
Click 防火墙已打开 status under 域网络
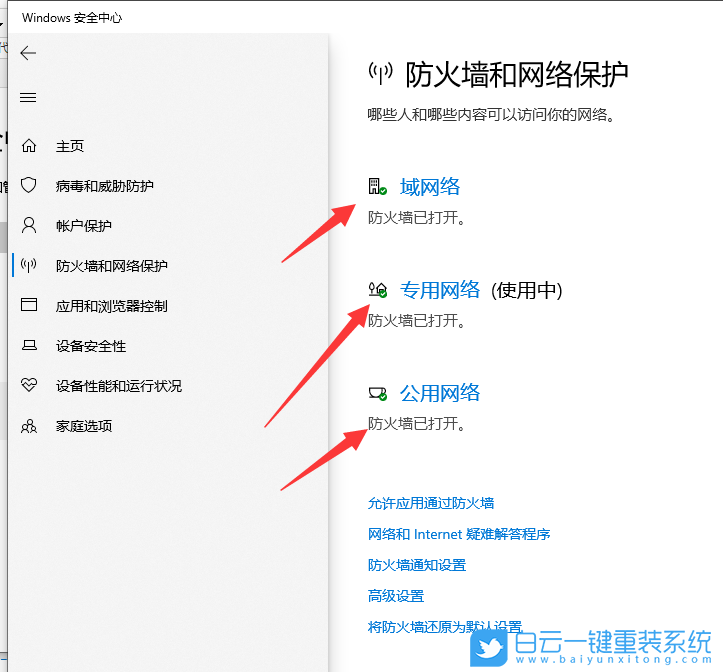coord(416,218)
